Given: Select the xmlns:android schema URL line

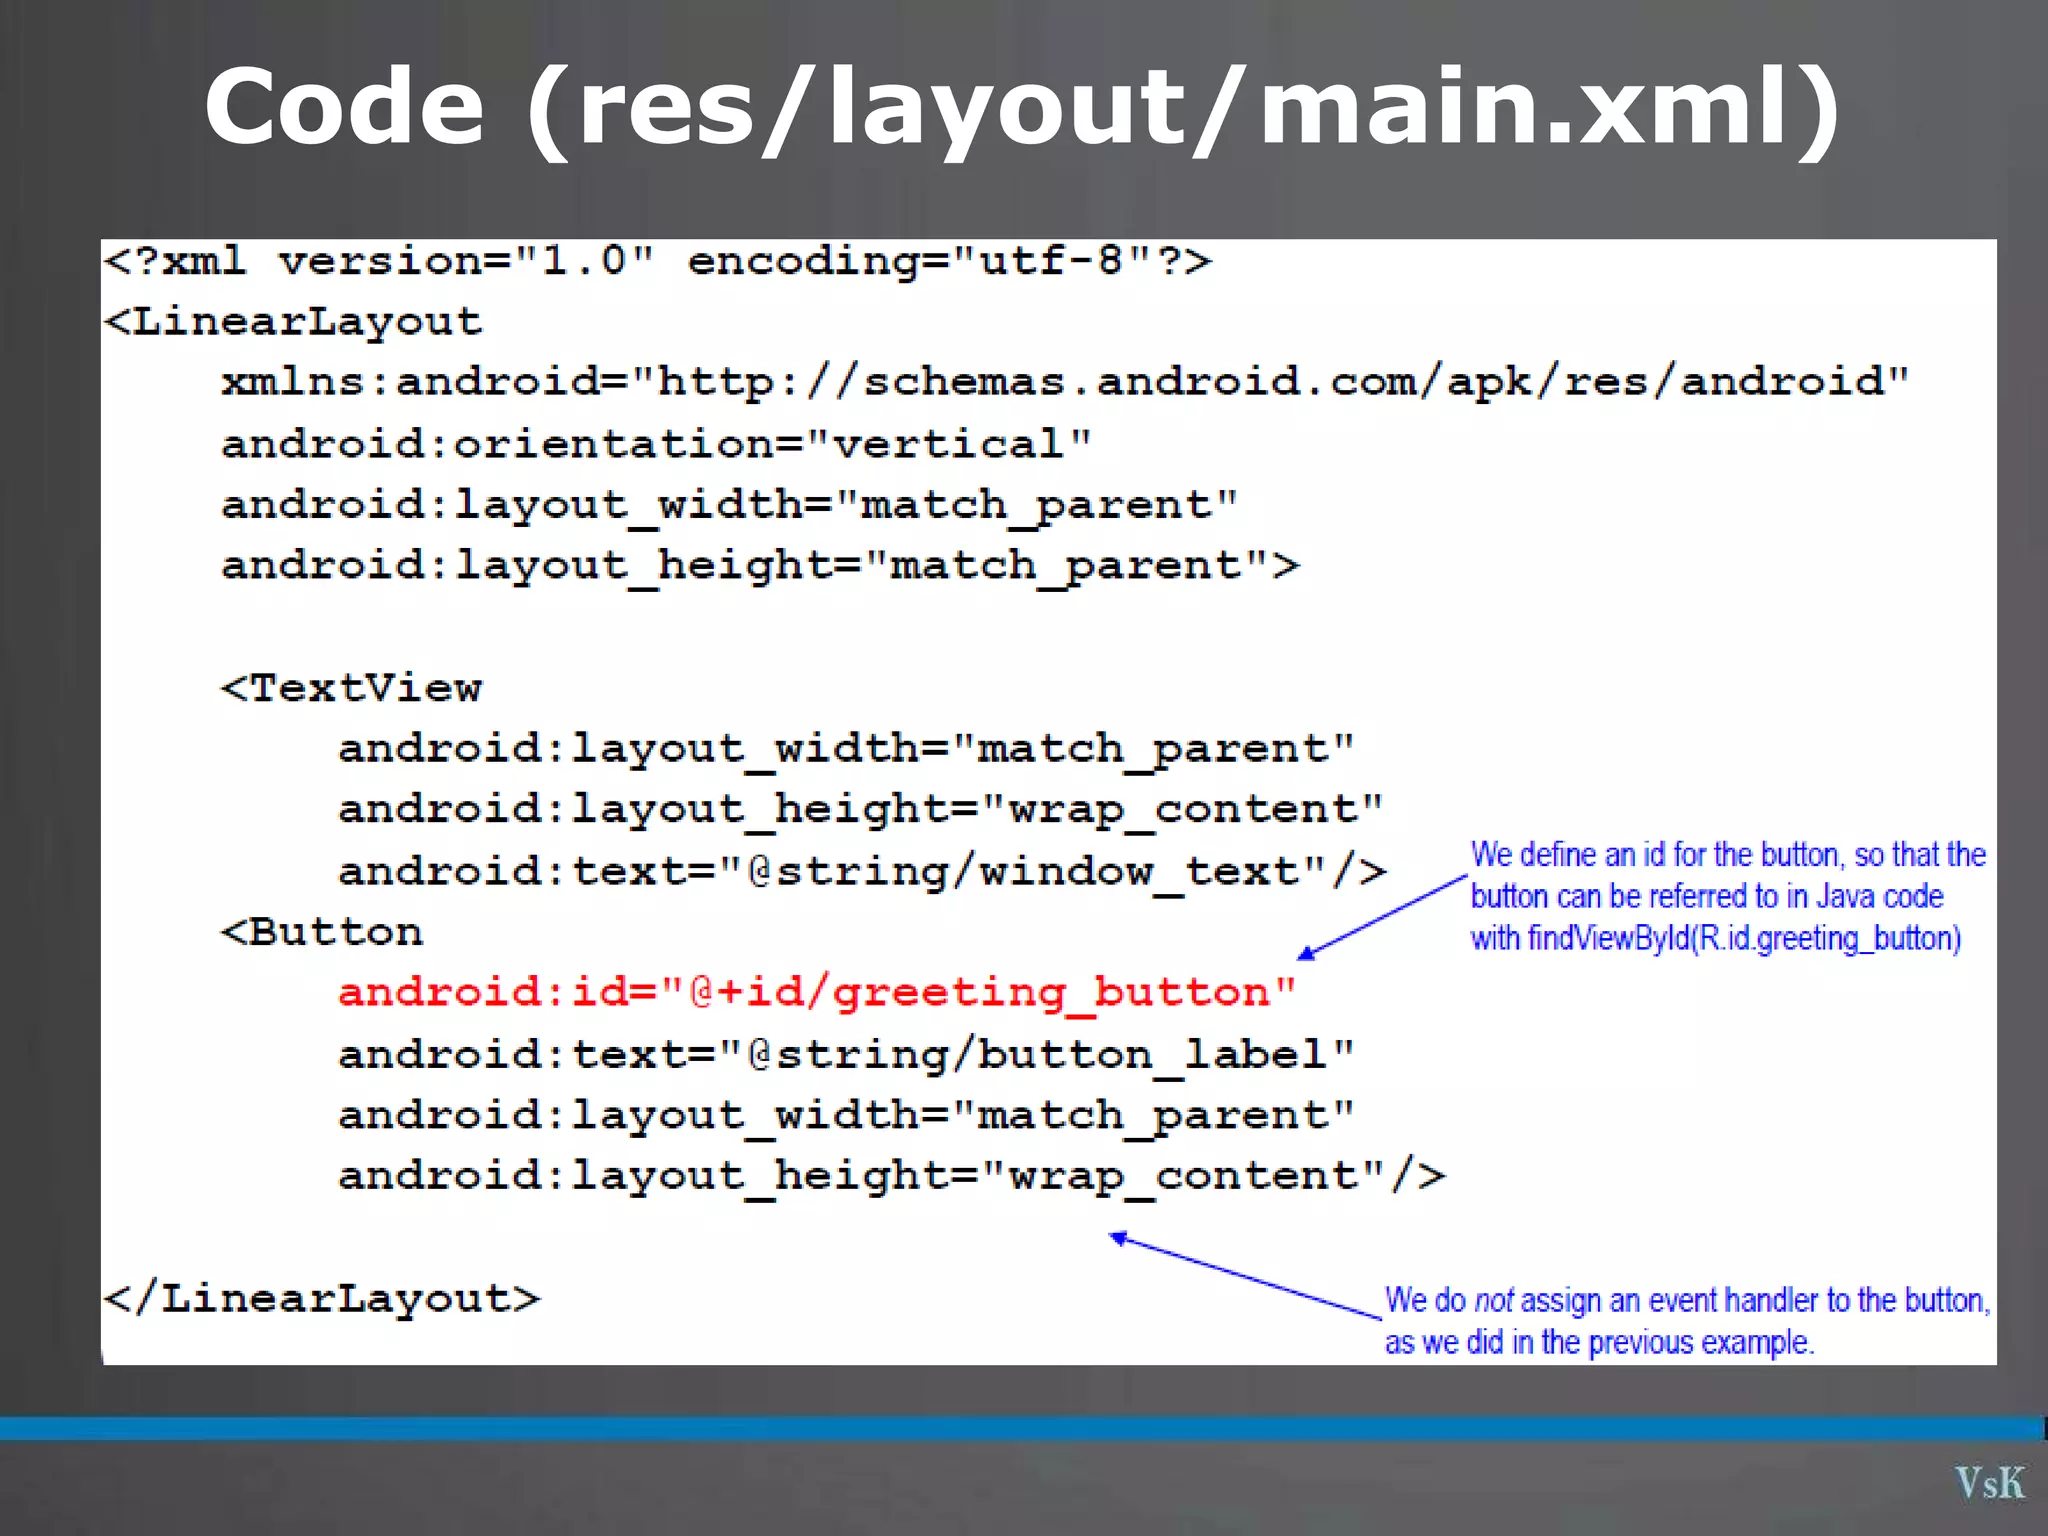Looking at the screenshot, I should 1065,383.
